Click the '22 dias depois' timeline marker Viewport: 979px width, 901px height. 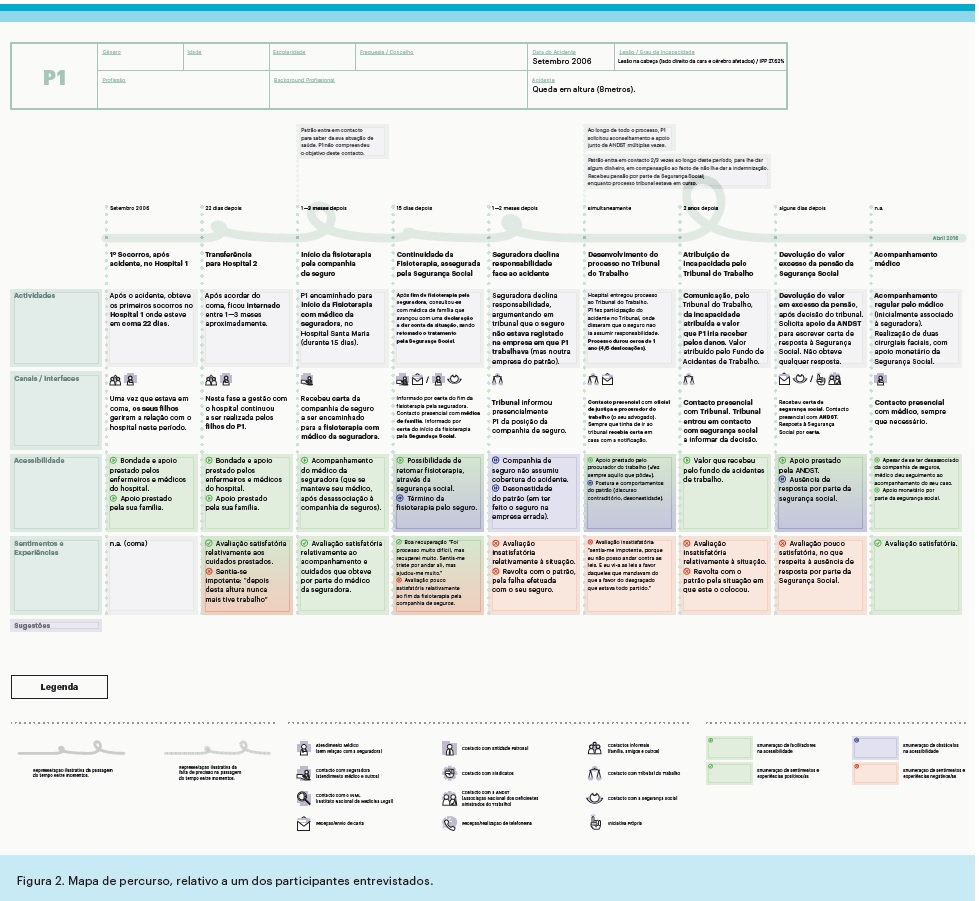tap(223, 208)
